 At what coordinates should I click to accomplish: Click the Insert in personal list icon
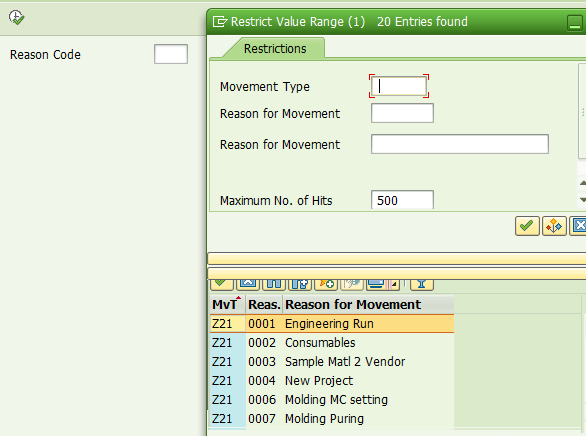pyautogui.click(x=326, y=284)
